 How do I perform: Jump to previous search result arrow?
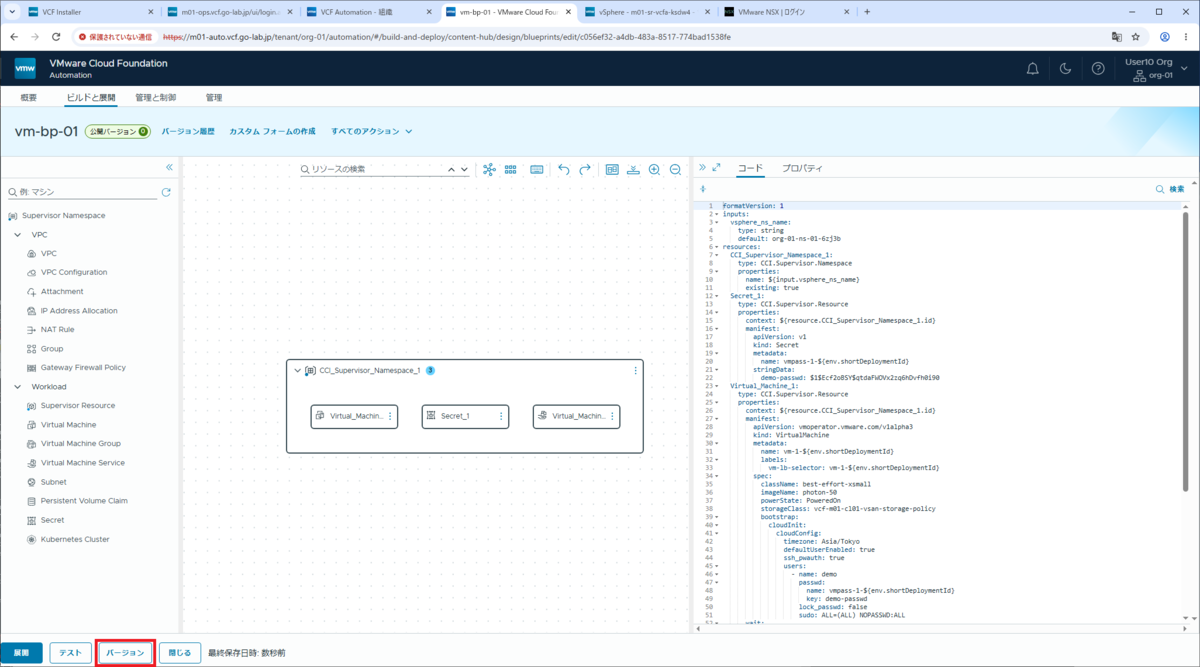451,170
